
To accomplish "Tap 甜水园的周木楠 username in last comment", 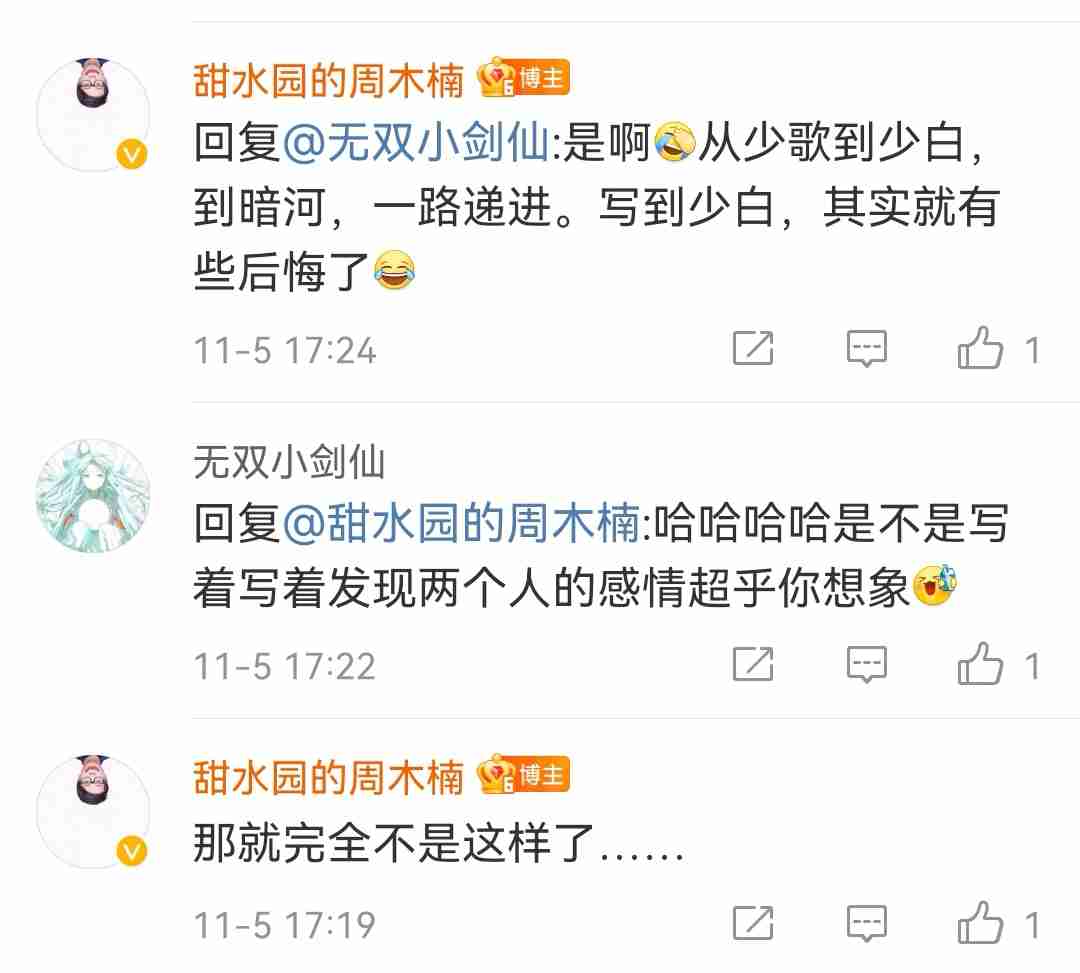I will 329,777.
